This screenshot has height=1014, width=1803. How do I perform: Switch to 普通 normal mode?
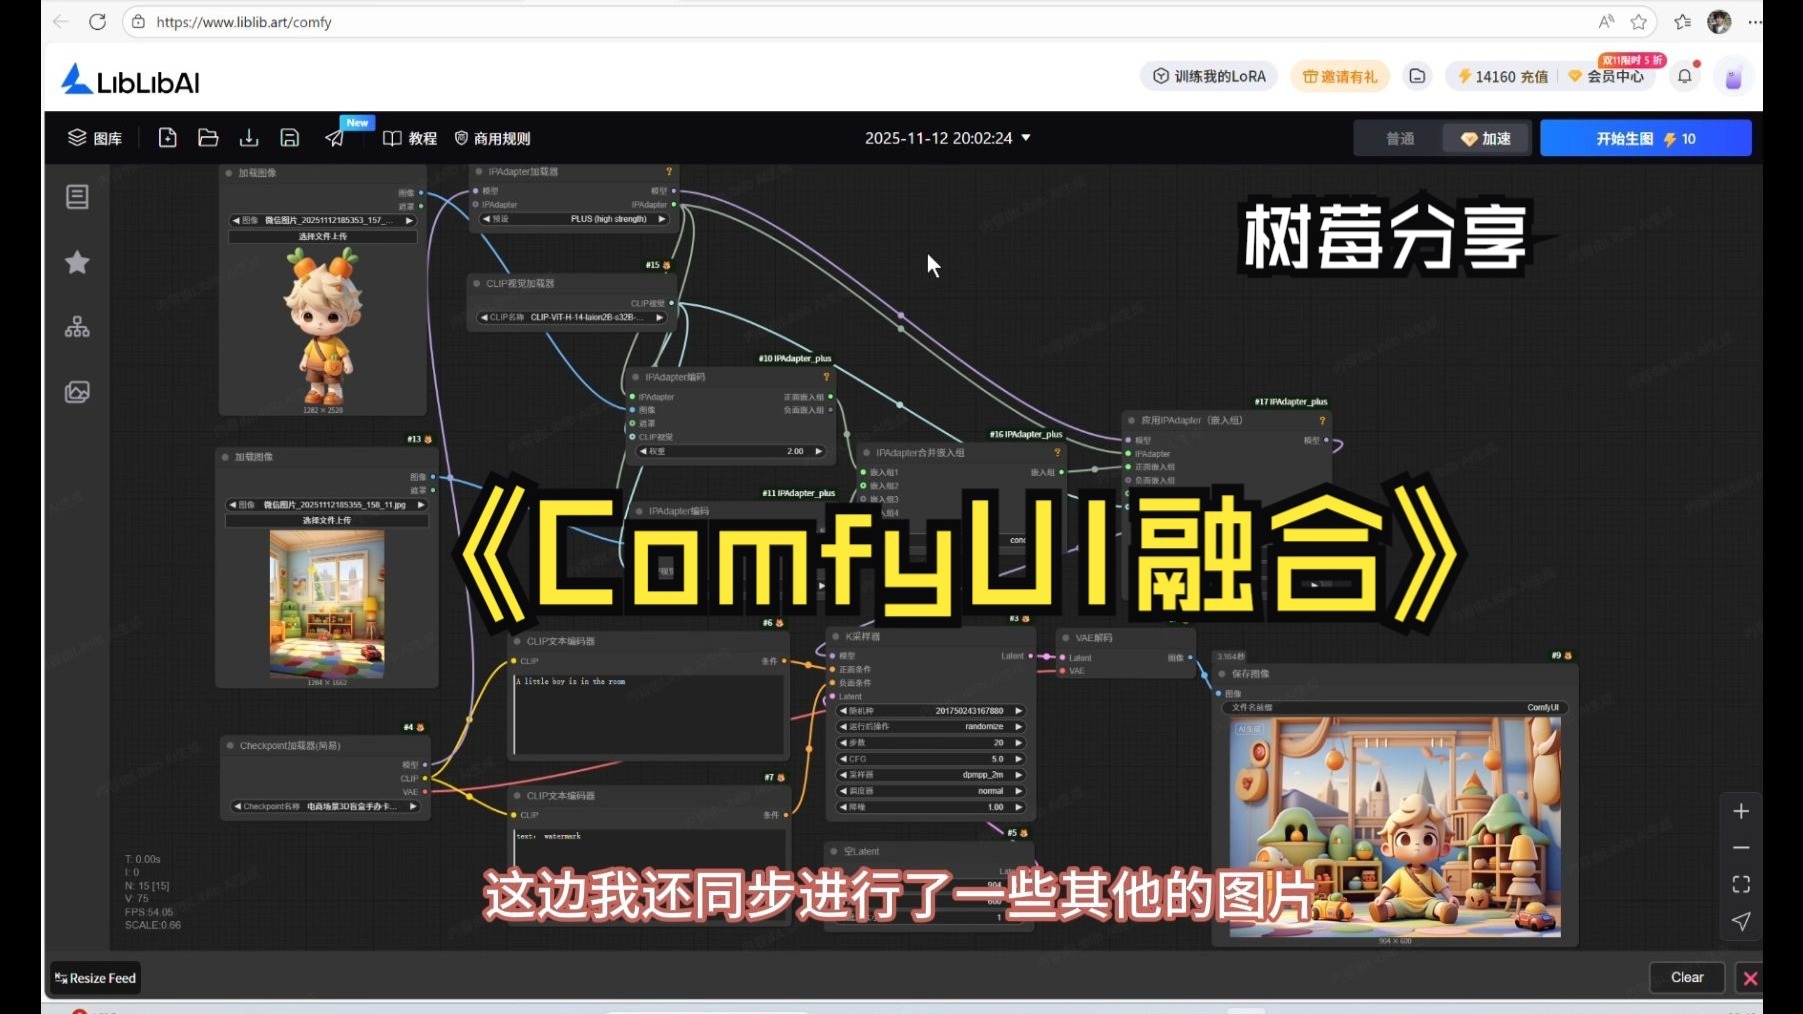click(1400, 138)
